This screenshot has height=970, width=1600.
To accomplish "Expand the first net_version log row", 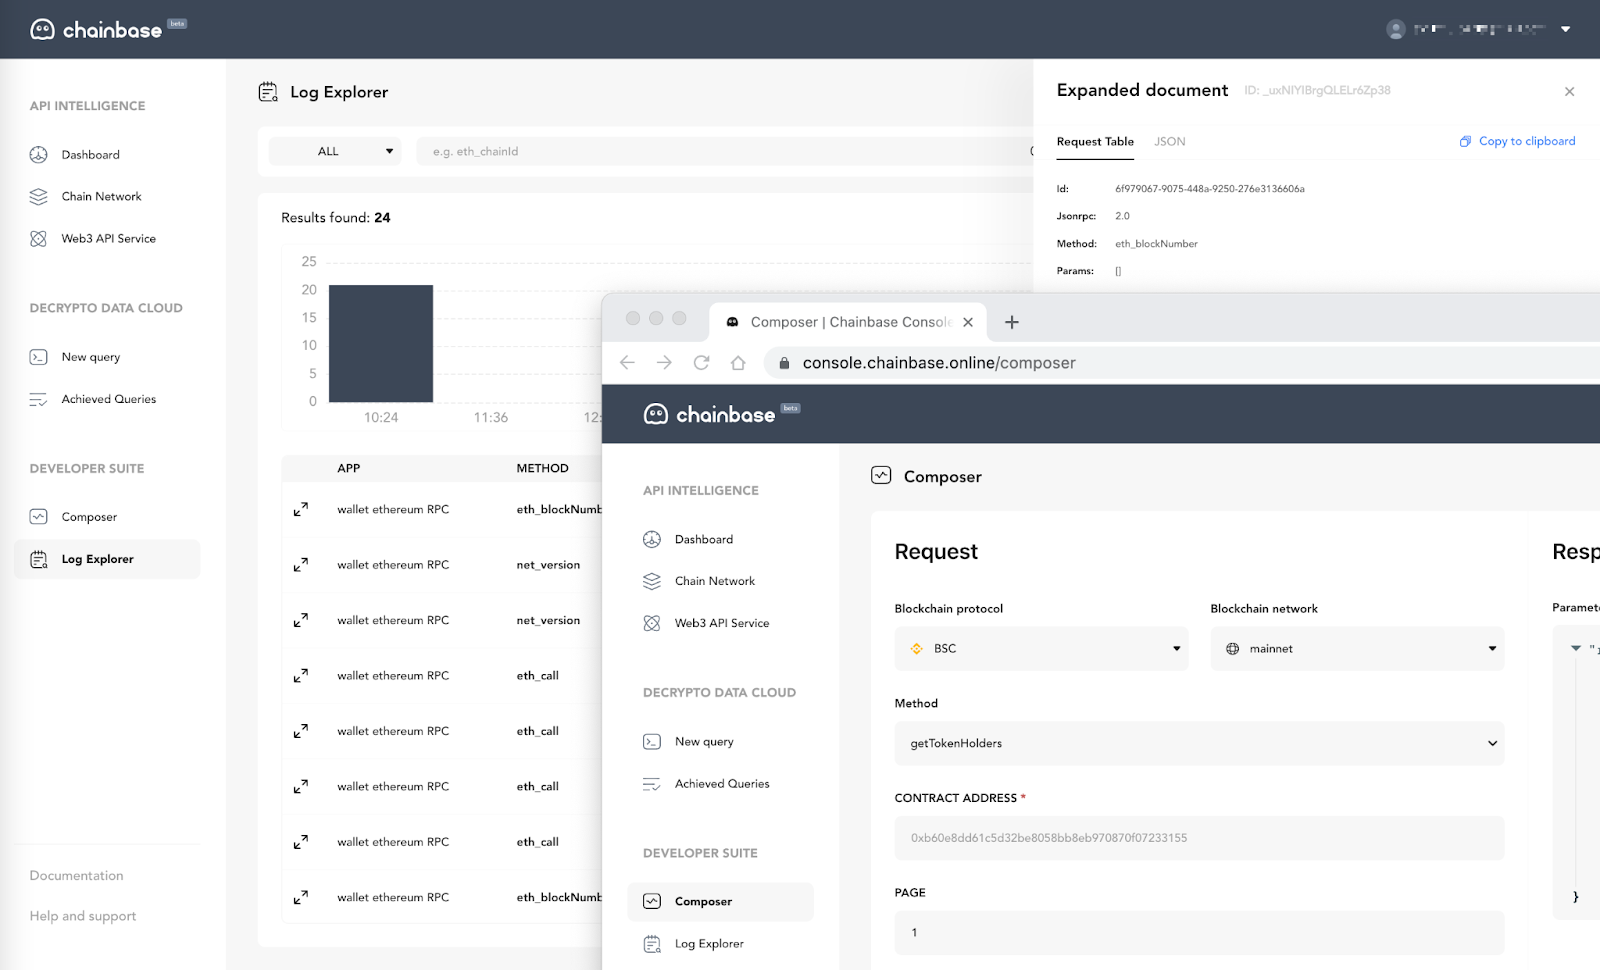I will pos(300,565).
